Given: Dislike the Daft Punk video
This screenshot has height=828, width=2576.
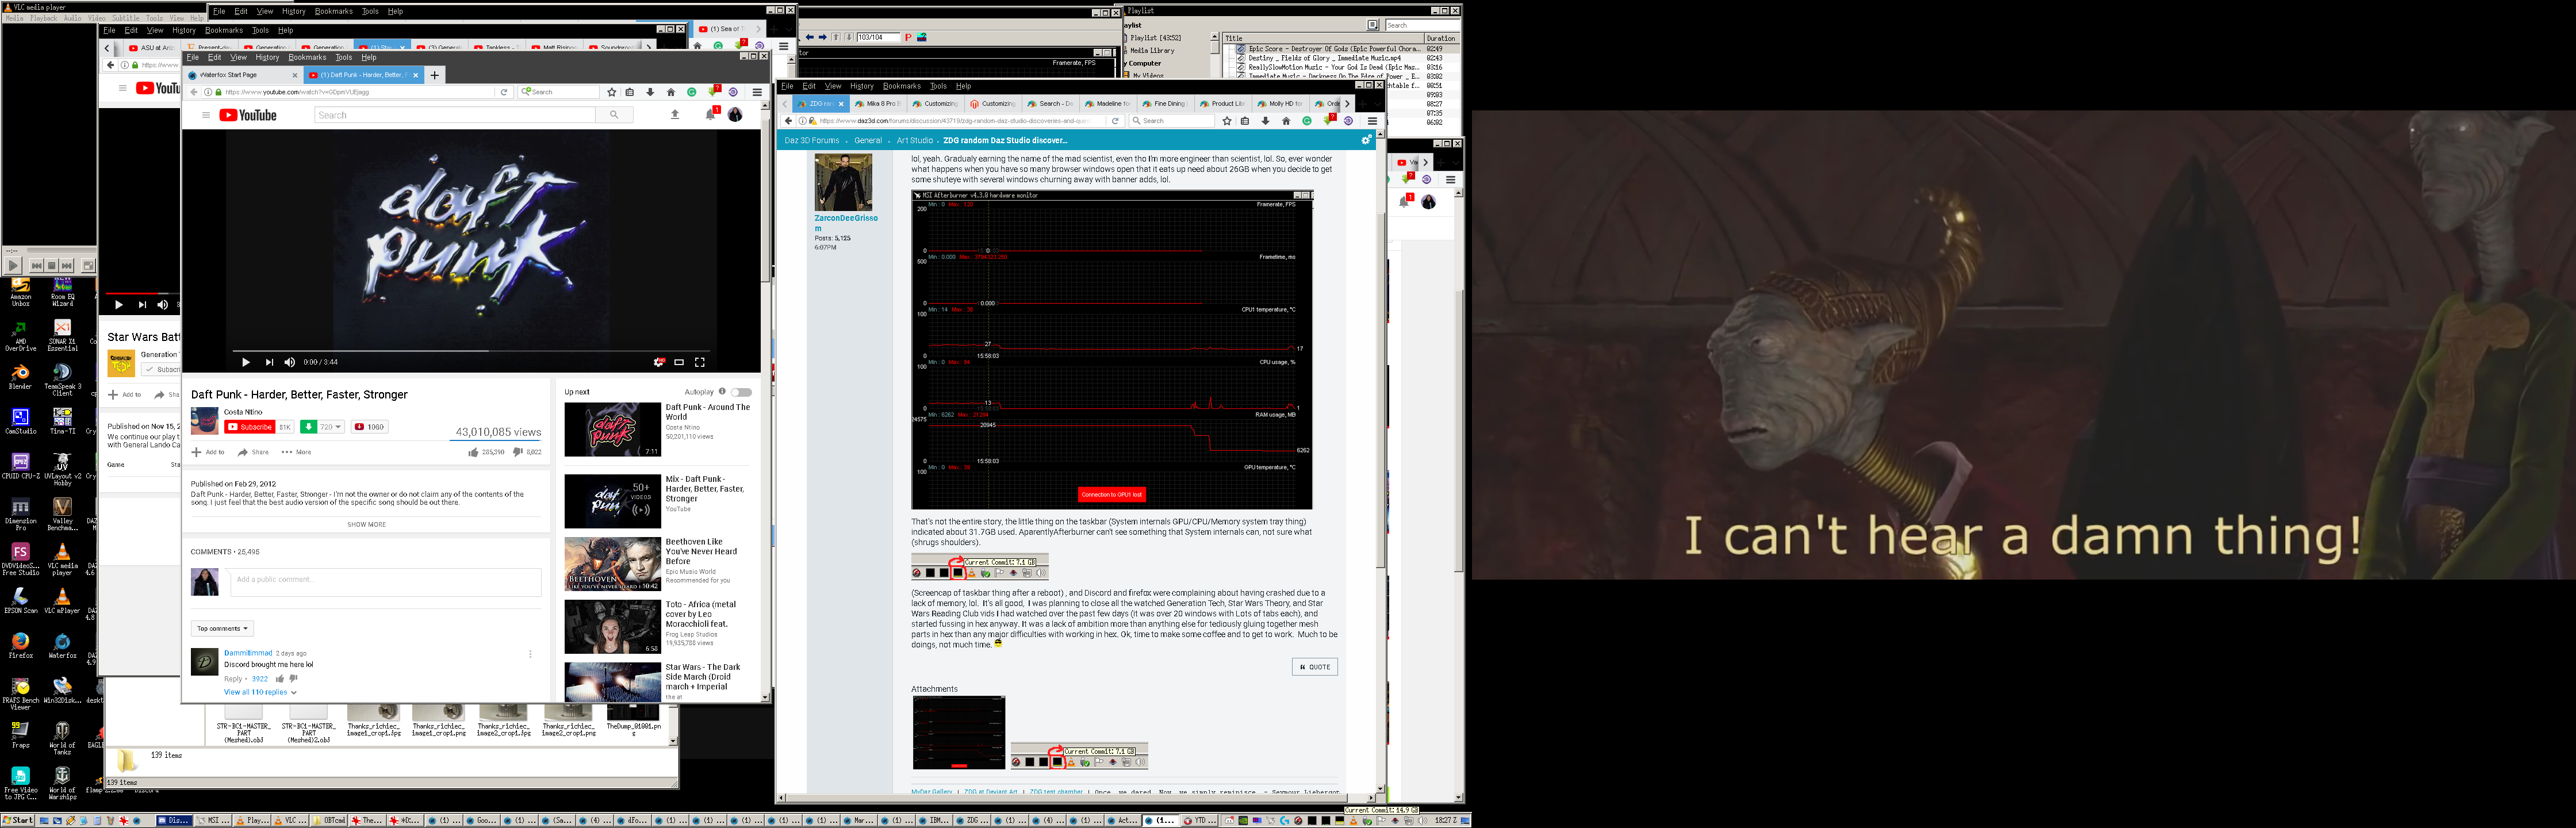Looking at the screenshot, I should (518, 452).
